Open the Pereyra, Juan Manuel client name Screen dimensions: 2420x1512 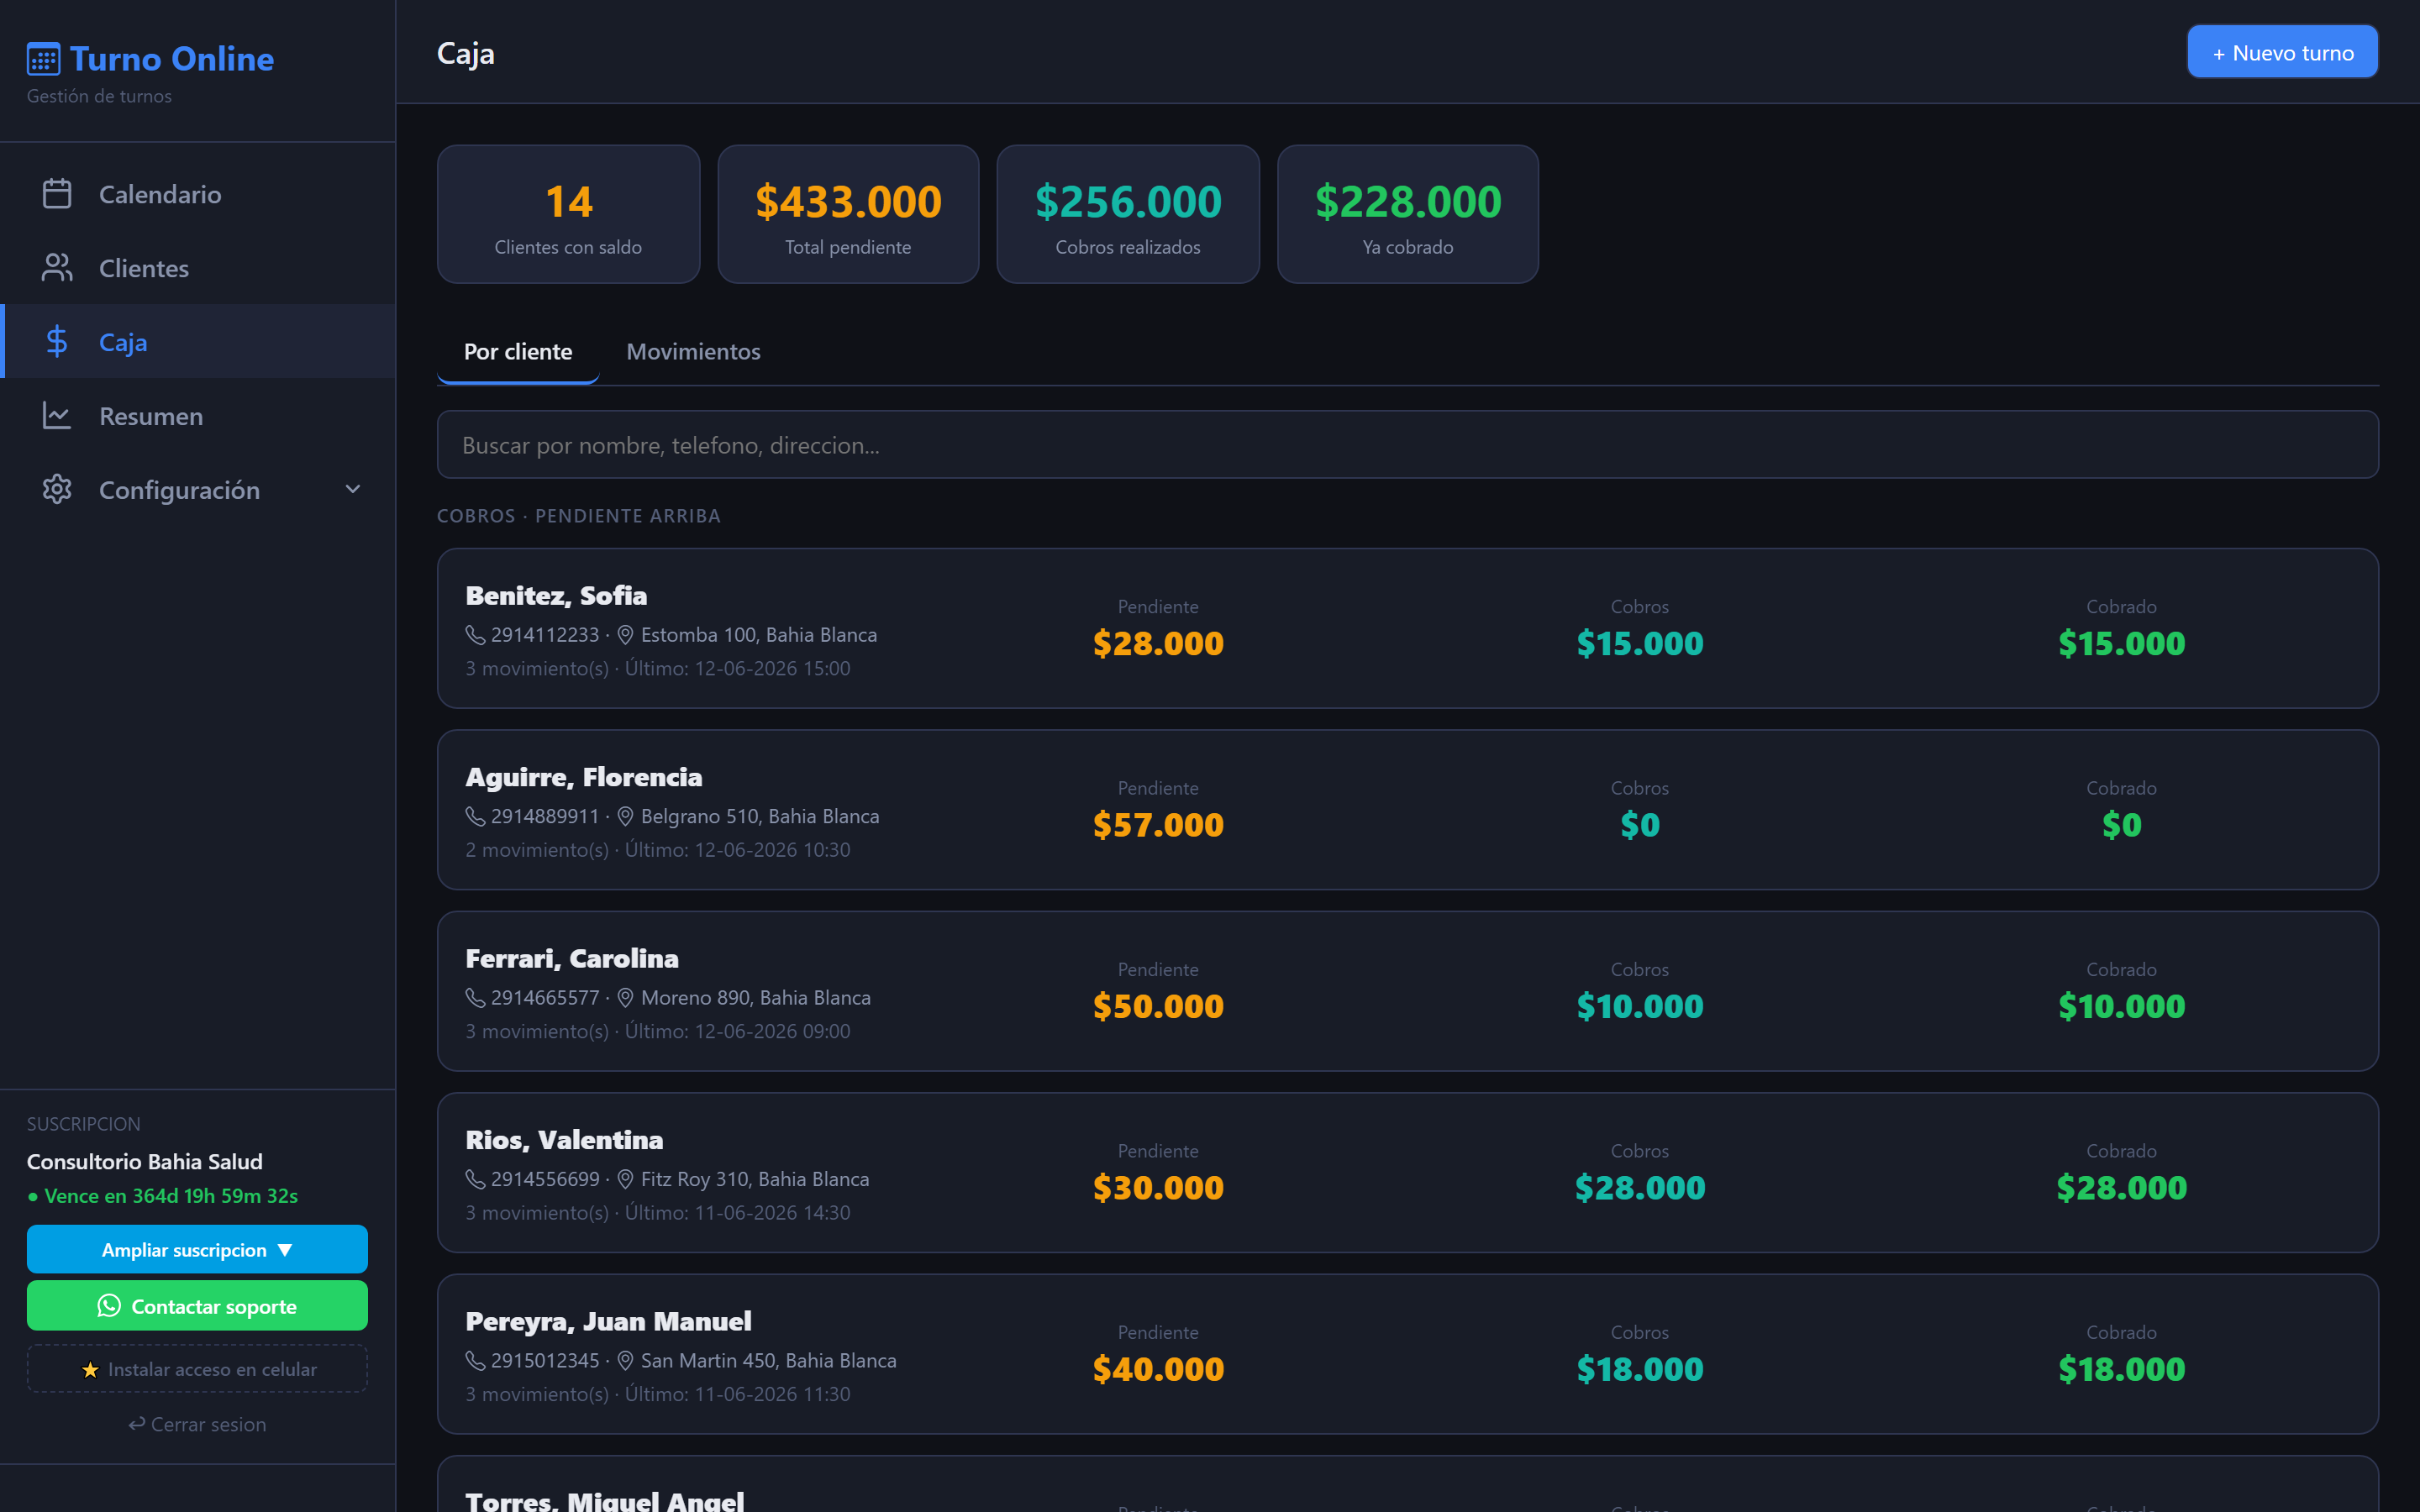coord(608,1321)
